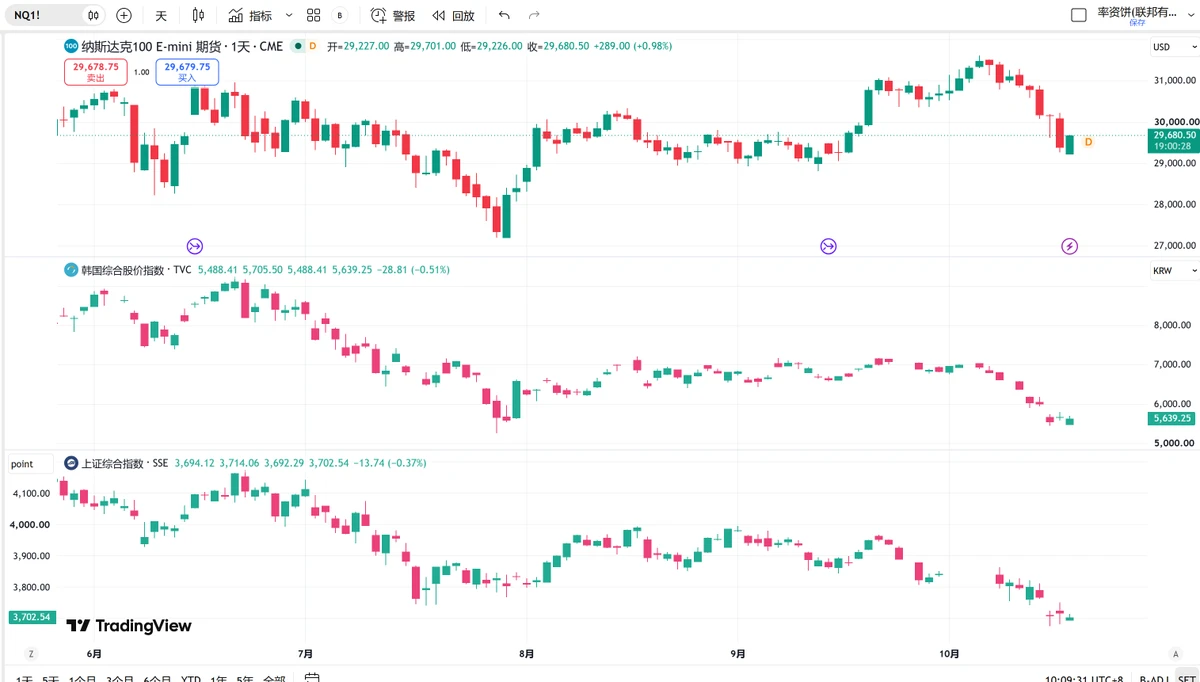Change chart type with the candlestick icon
The height and width of the screenshot is (682, 1200).
[198, 15]
